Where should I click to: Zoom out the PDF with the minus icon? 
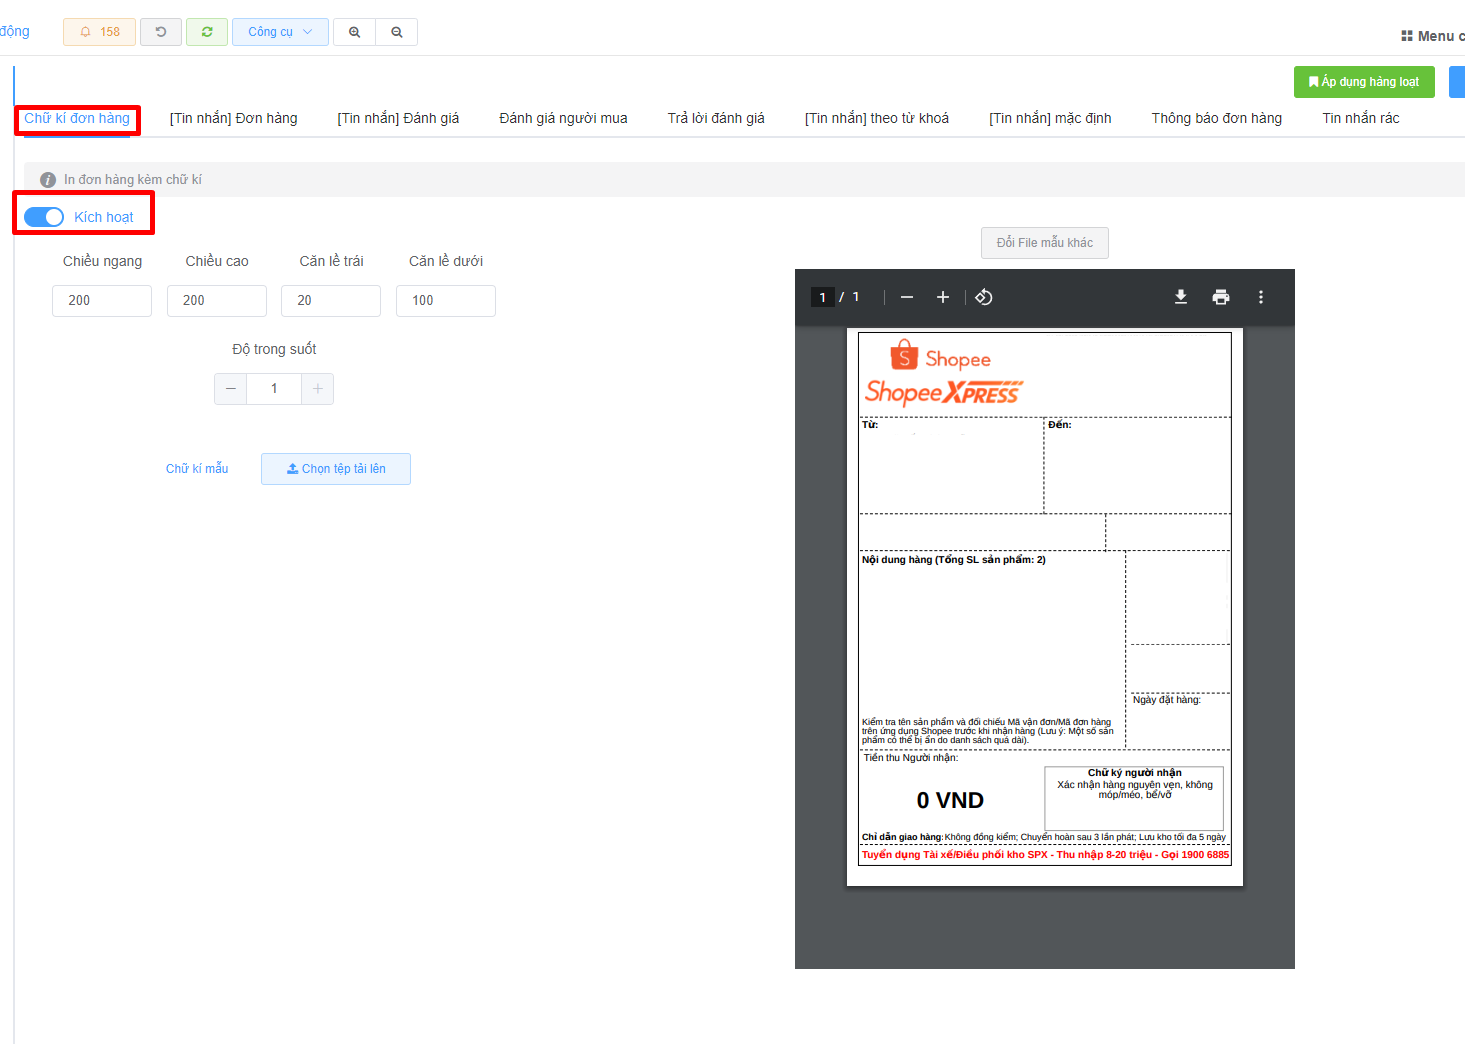[x=907, y=297]
